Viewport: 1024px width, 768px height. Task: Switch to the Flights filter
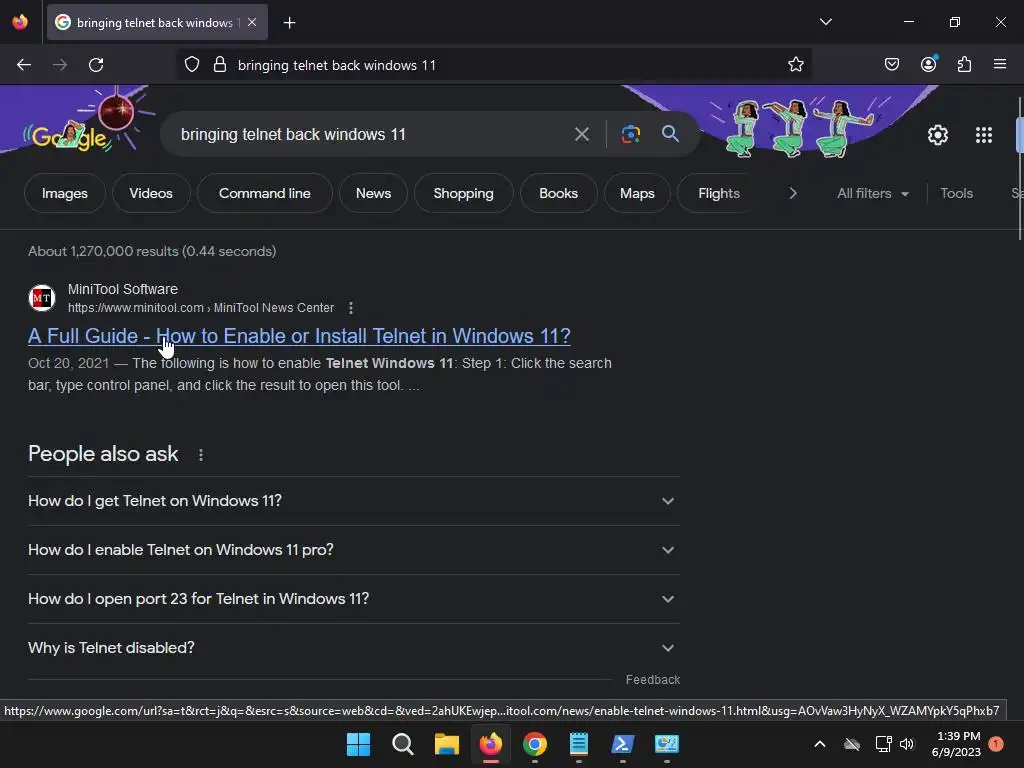[719, 193]
